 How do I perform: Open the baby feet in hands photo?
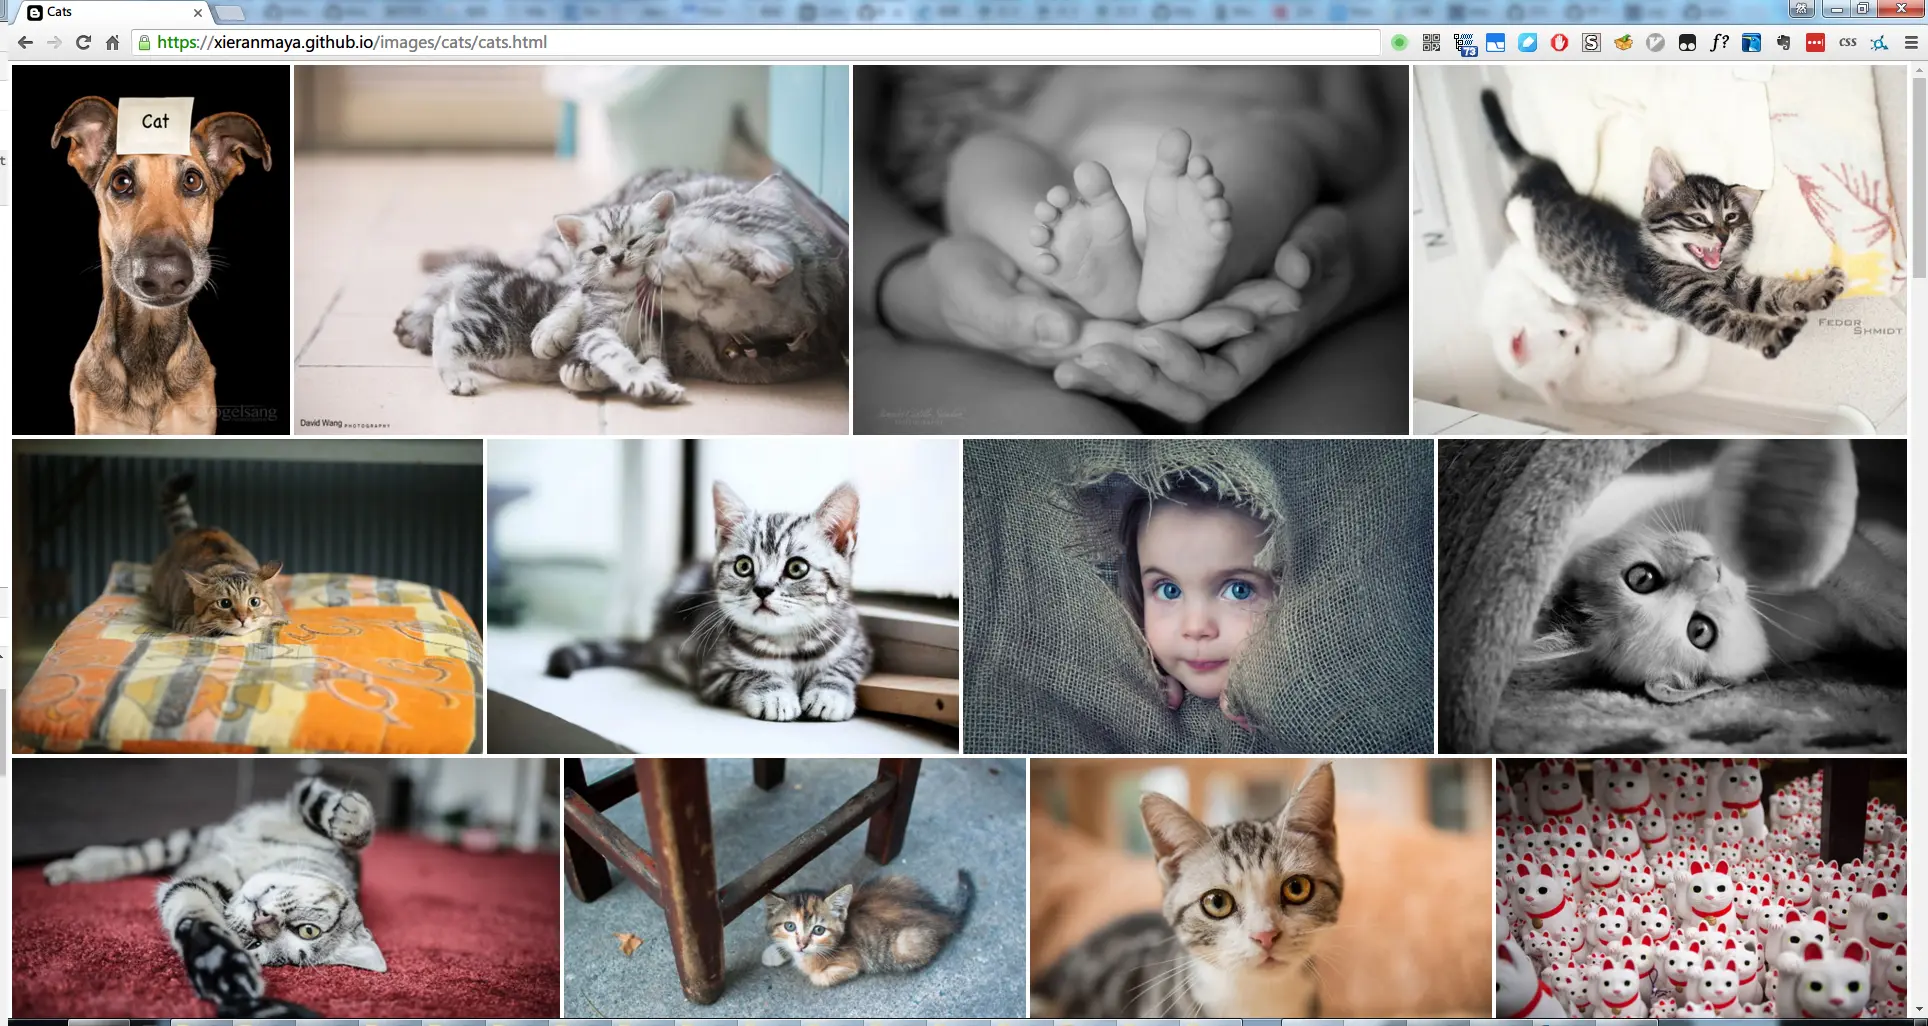[x=1131, y=250]
